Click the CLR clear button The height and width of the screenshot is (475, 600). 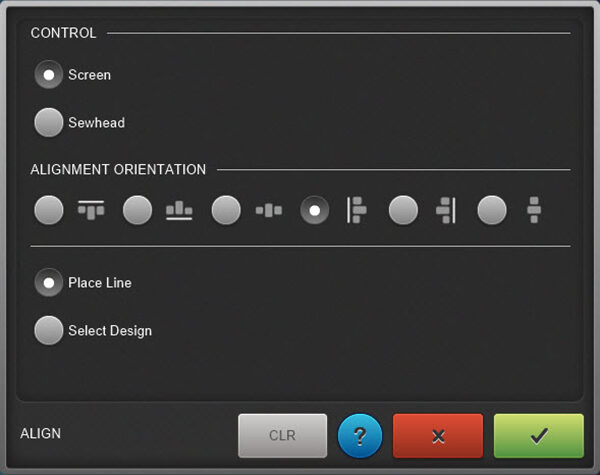[x=282, y=436]
